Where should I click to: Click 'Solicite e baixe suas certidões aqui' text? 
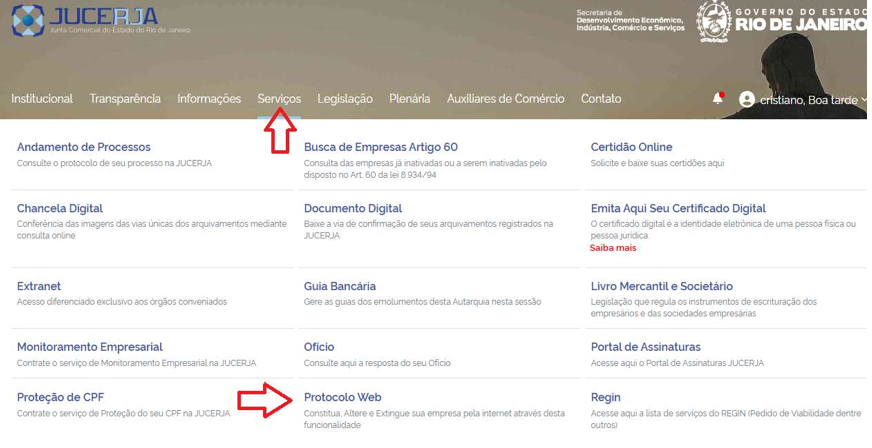point(657,163)
